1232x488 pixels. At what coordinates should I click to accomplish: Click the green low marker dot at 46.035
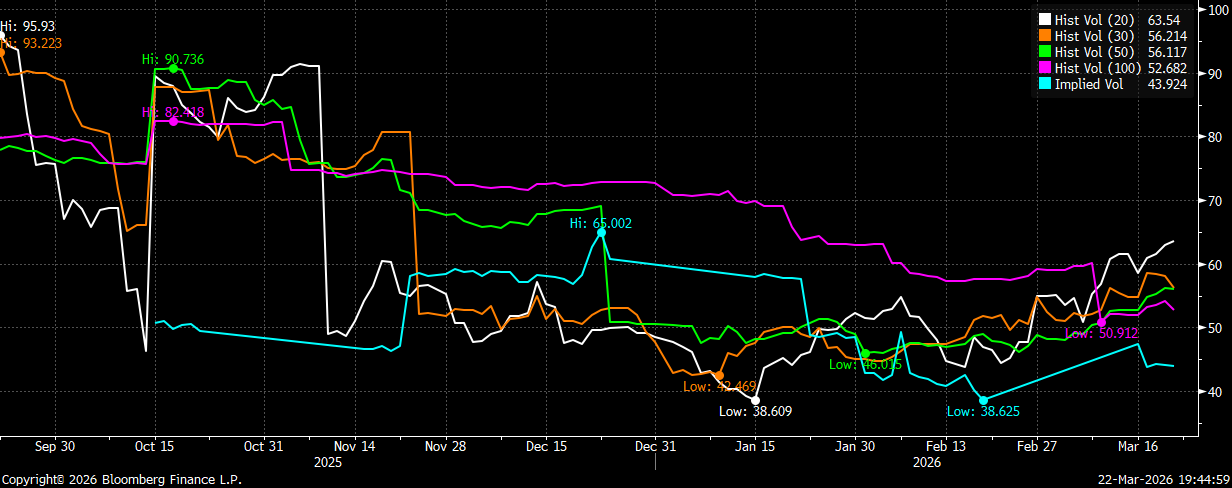(865, 353)
